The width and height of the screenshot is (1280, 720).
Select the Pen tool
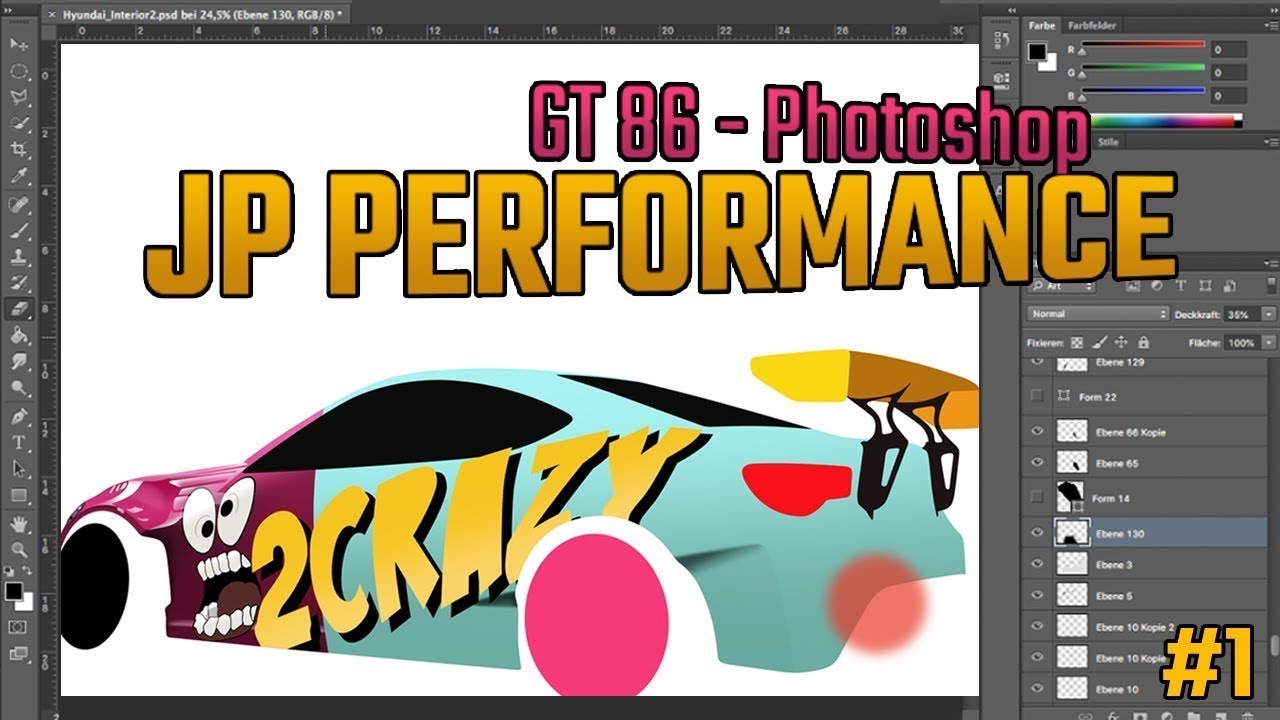(19, 415)
